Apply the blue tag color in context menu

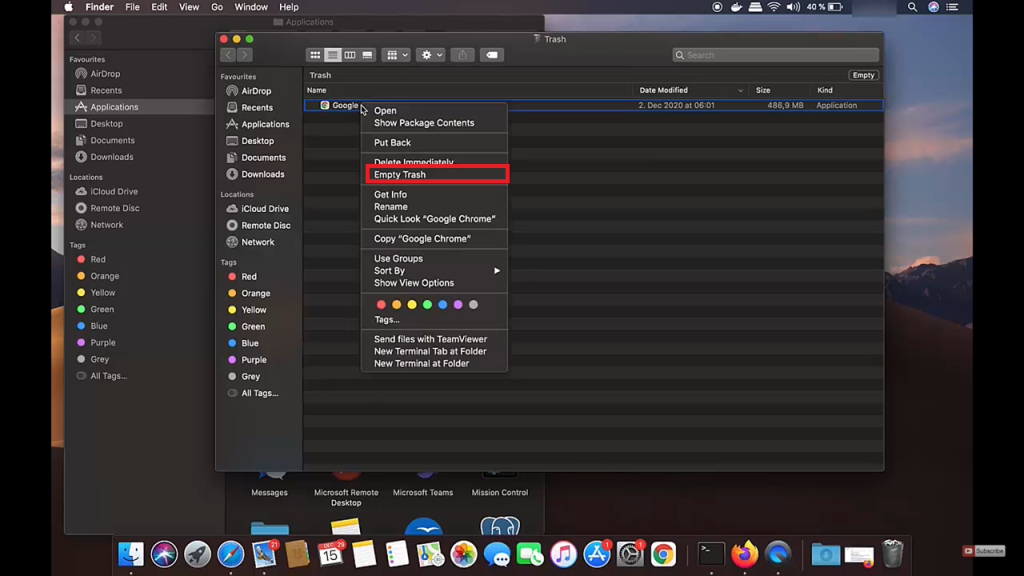pos(443,304)
